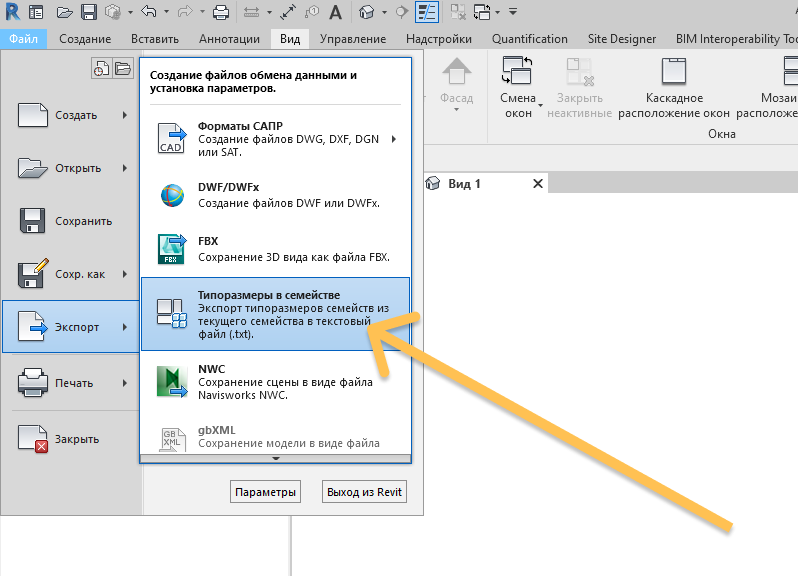Screen dimensions: 798x576
Task: Choose DWF/DWFx export option
Action: (x=275, y=195)
